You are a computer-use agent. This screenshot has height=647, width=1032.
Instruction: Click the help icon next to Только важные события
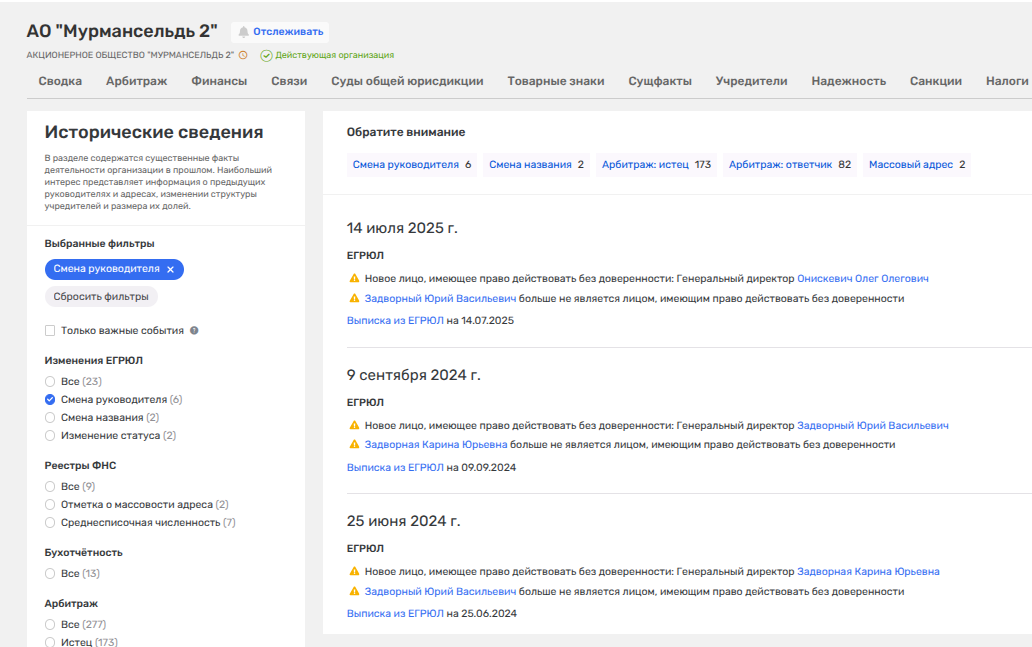point(194,330)
